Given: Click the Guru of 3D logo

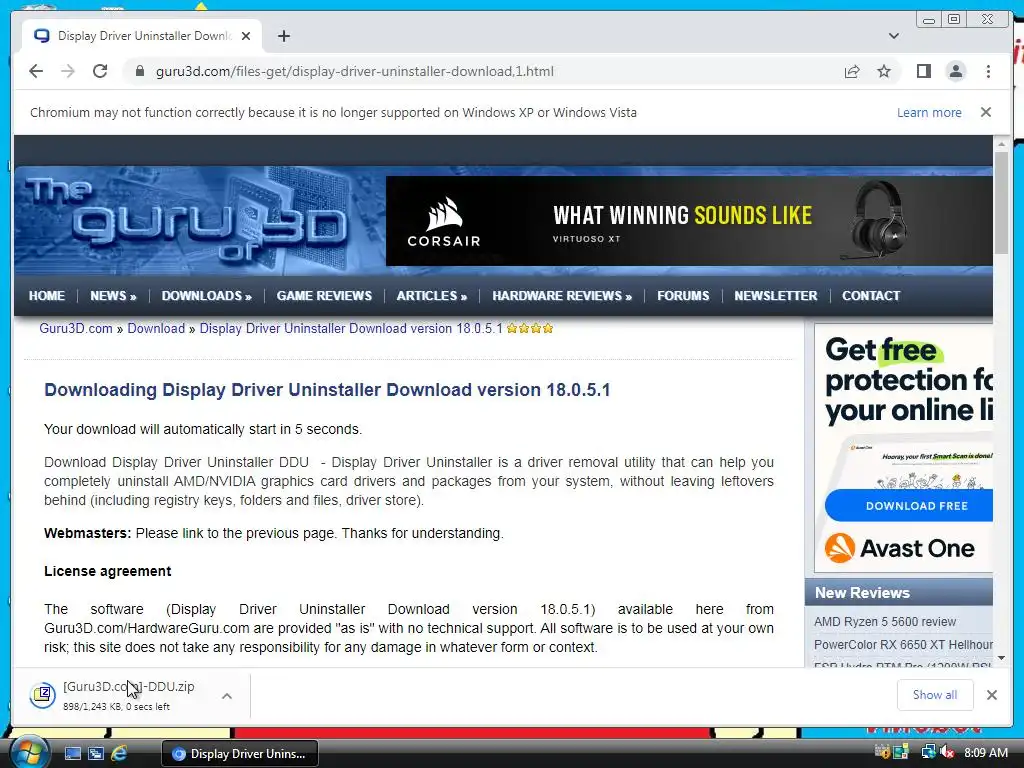Looking at the screenshot, I should tap(186, 220).
